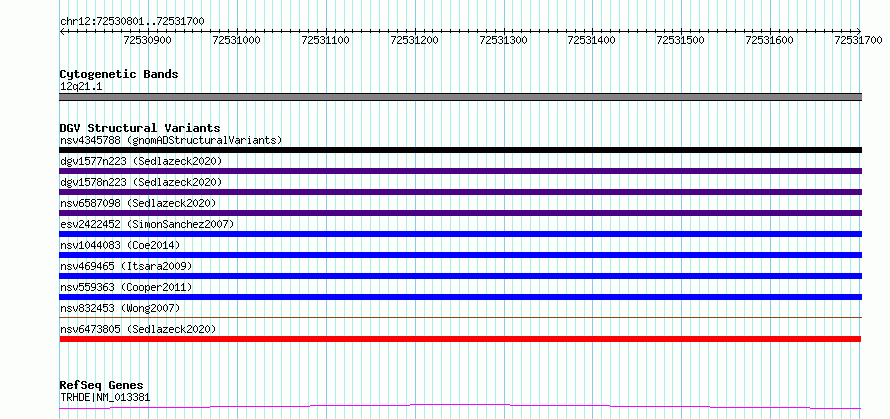Click ruler position 72530900
Image resolution: width=890 pixels, height=419 pixels.
147,40
